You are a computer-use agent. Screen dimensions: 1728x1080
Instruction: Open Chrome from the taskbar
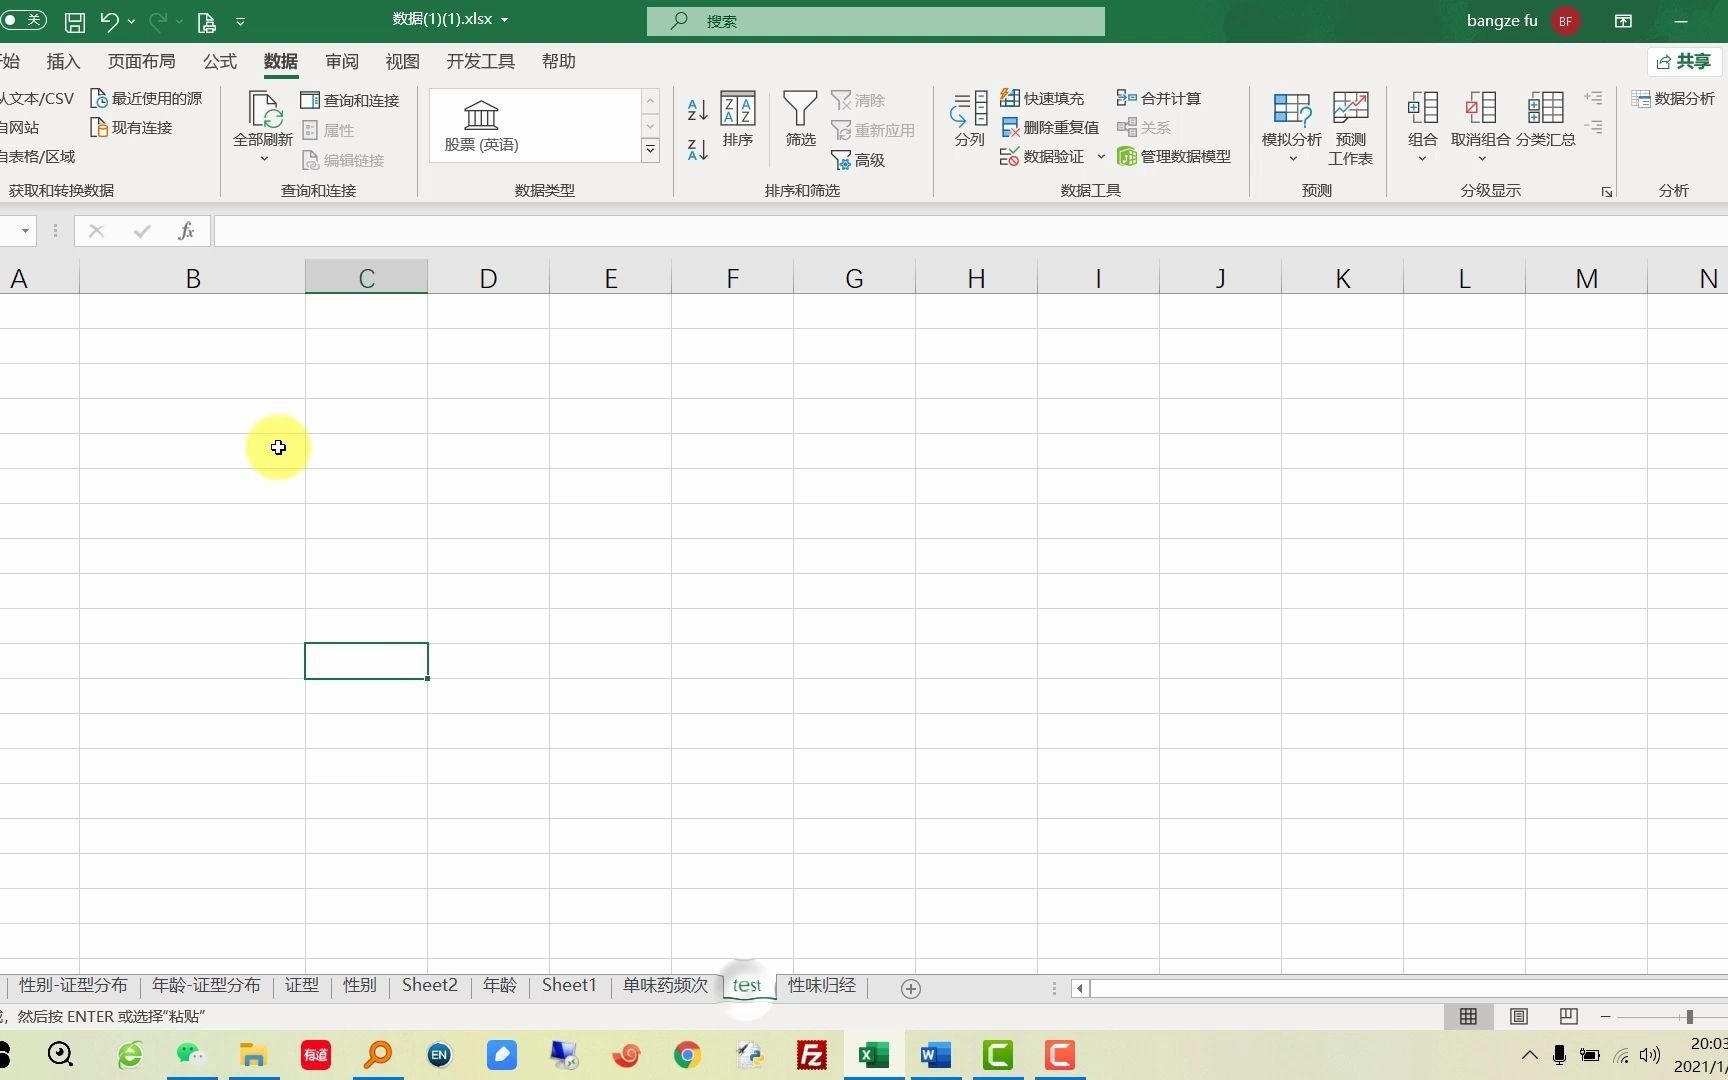point(687,1055)
